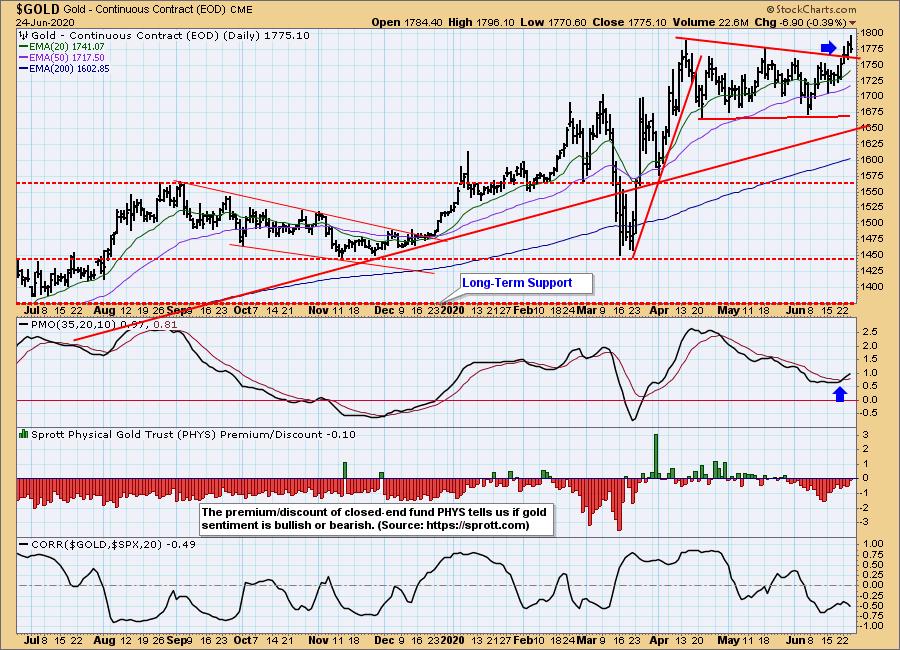900x650 pixels.
Task: Click the PHYS premium/discount explanation text box
Action: tap(377, 519)
